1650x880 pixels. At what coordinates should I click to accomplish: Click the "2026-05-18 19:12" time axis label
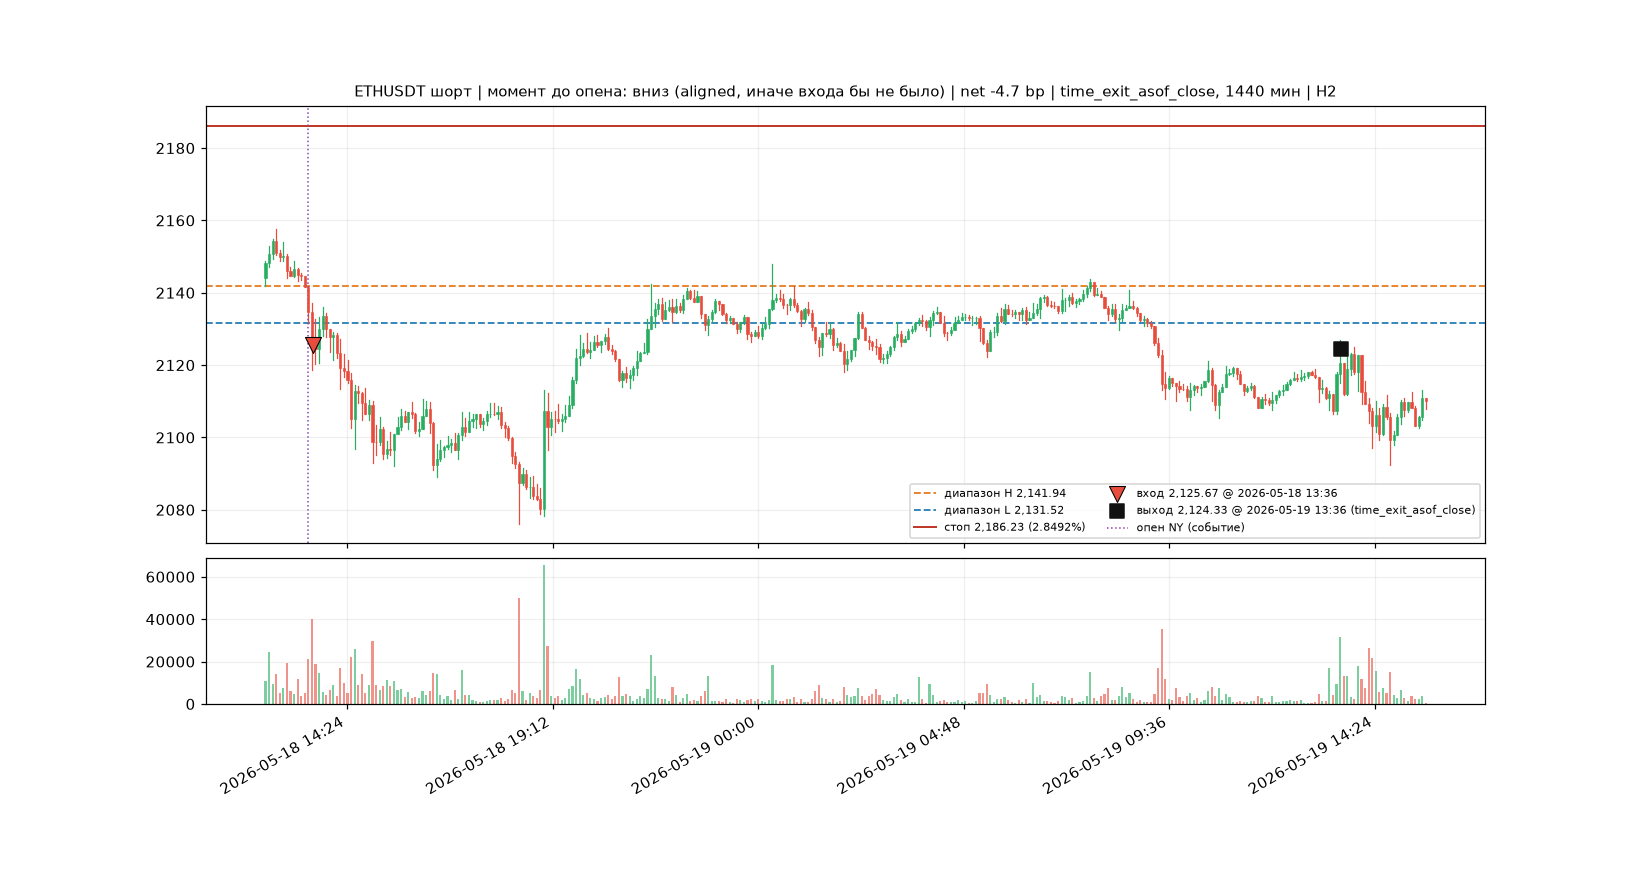pyautogui.click(x=488, y=755)
